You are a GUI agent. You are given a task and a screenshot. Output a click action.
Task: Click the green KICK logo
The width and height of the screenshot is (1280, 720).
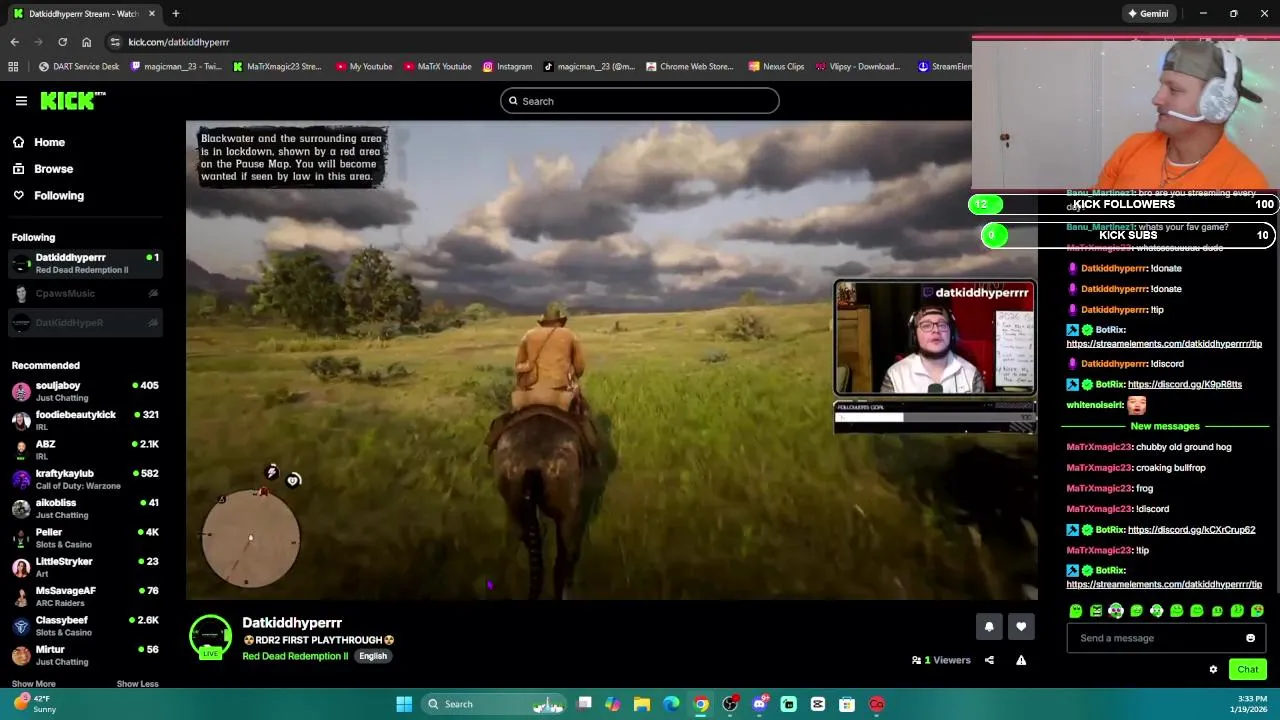pos(73,101)
